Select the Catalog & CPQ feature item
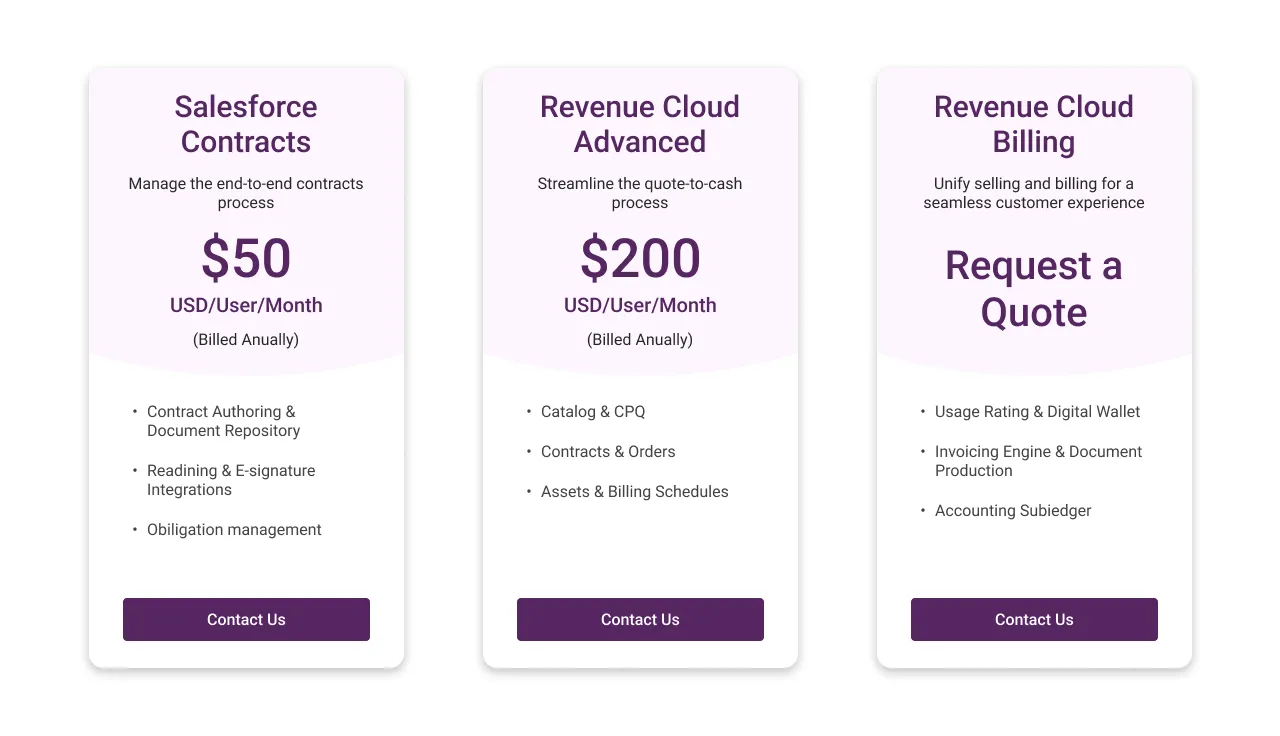Viewport: 1280px width, 736px height. pyautogui.click(x=593, y=411)
